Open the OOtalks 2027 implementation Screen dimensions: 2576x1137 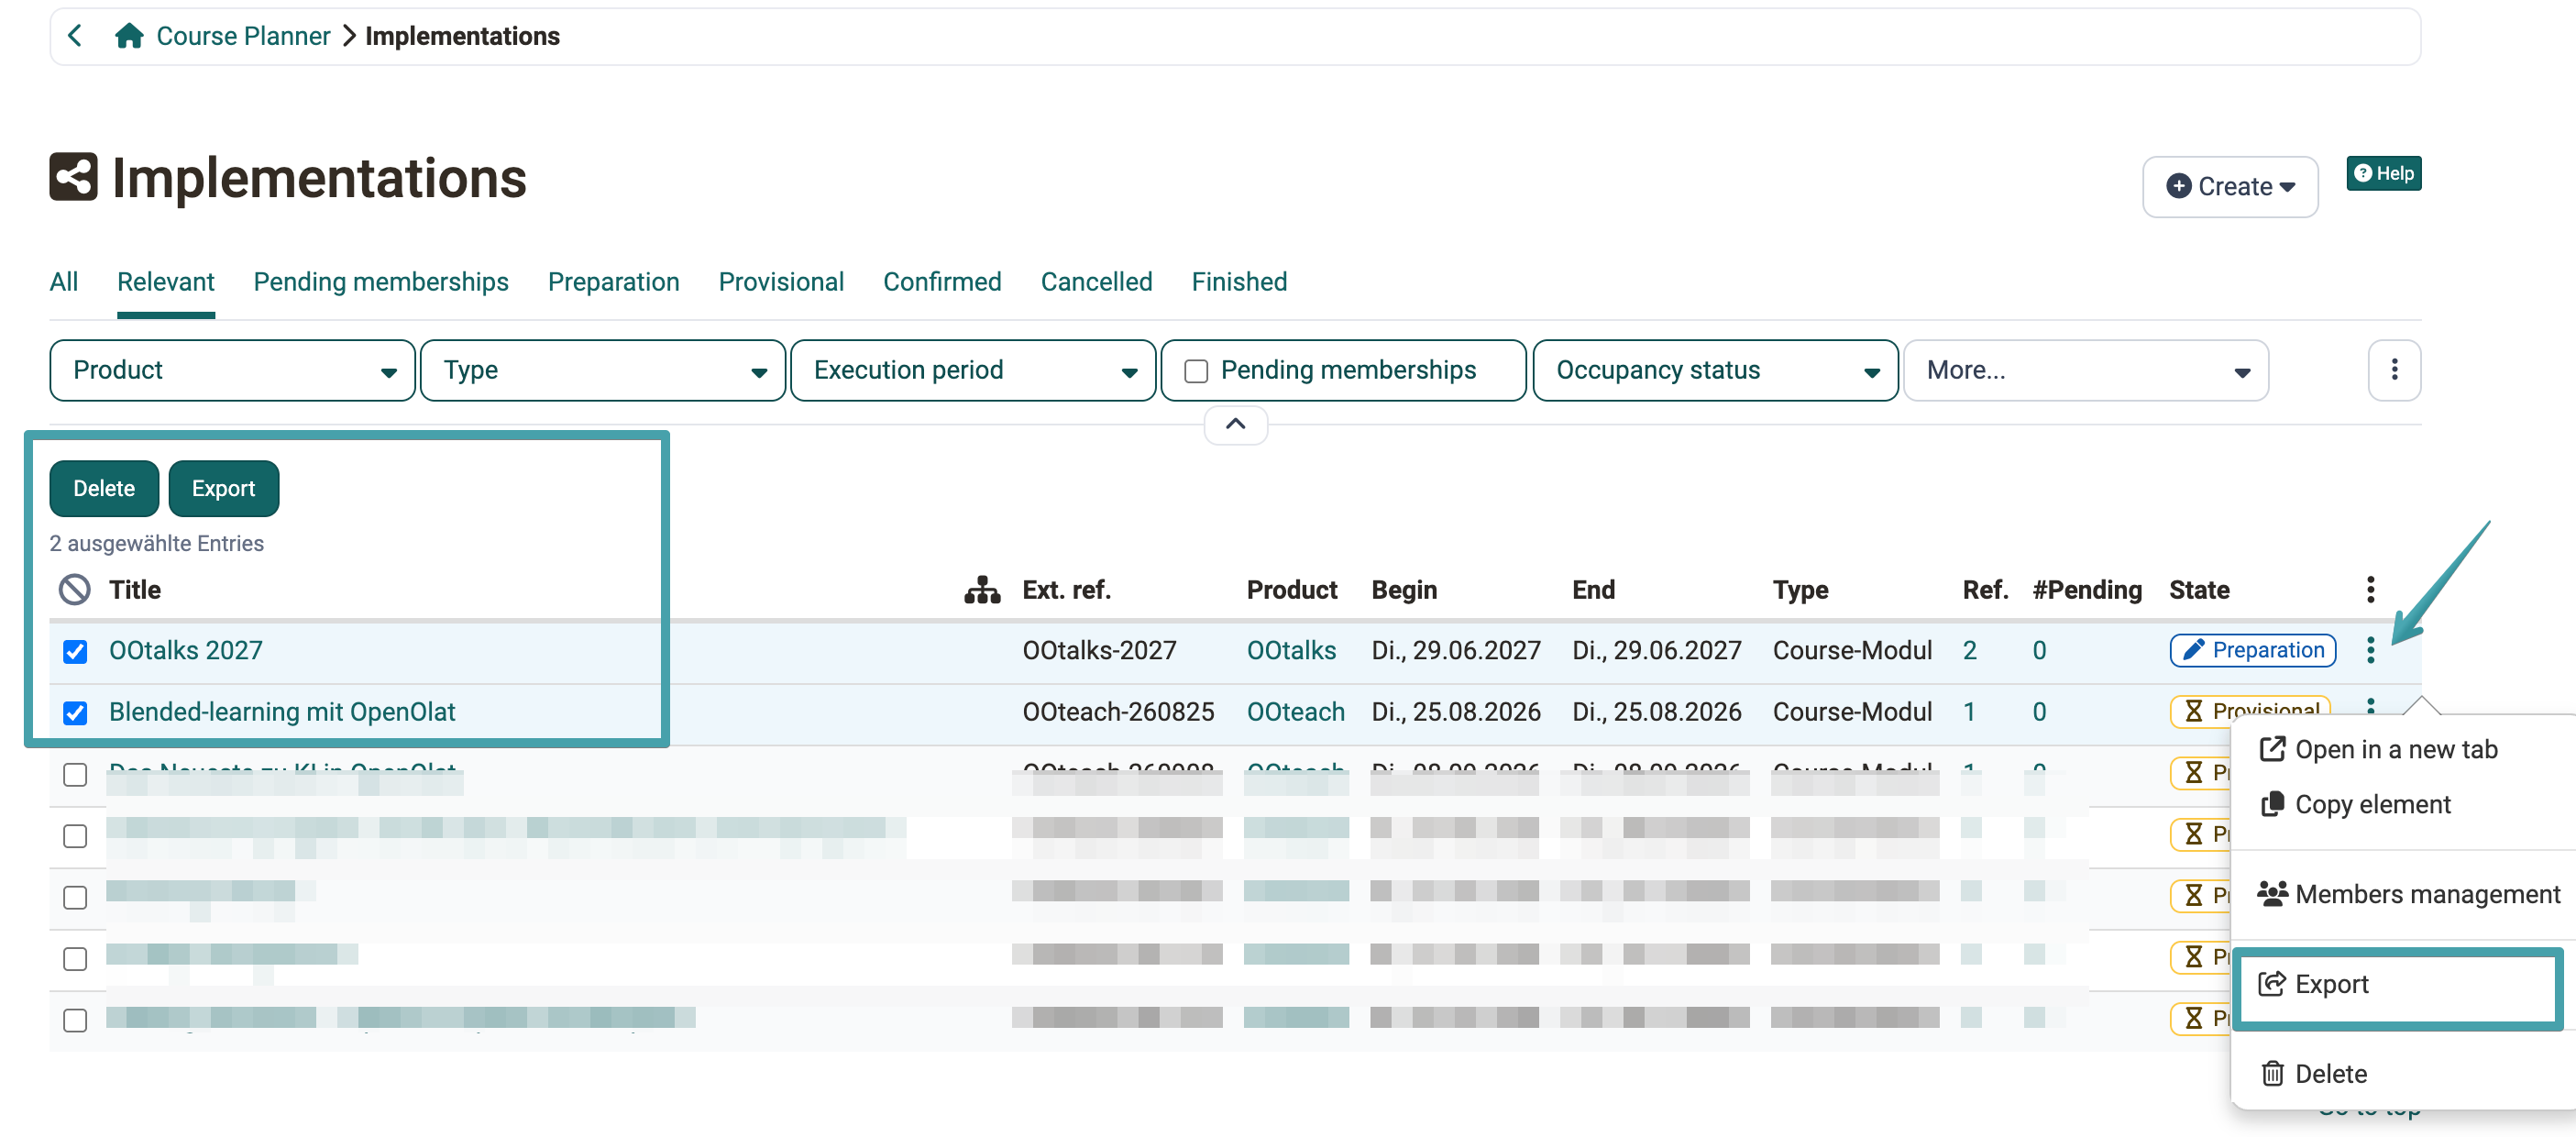click(186, 651)
